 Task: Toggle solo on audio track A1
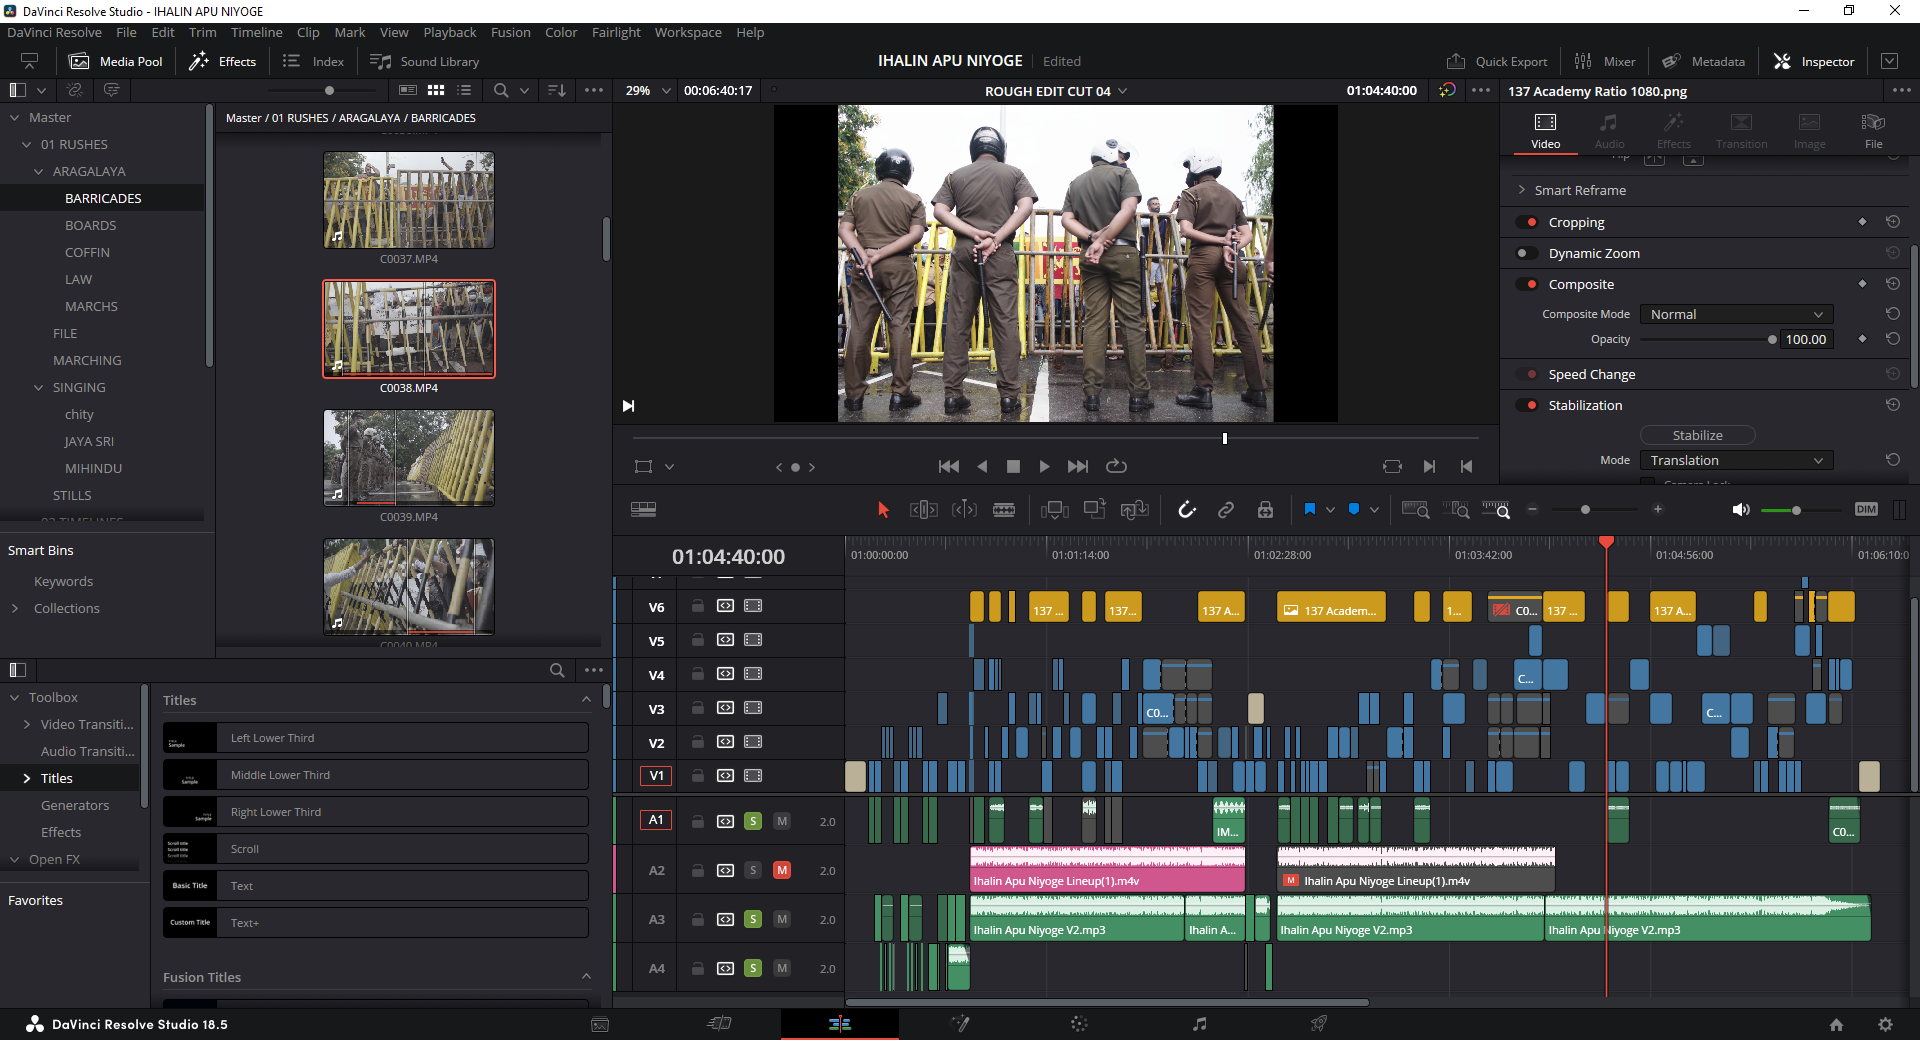coord(753,821)
